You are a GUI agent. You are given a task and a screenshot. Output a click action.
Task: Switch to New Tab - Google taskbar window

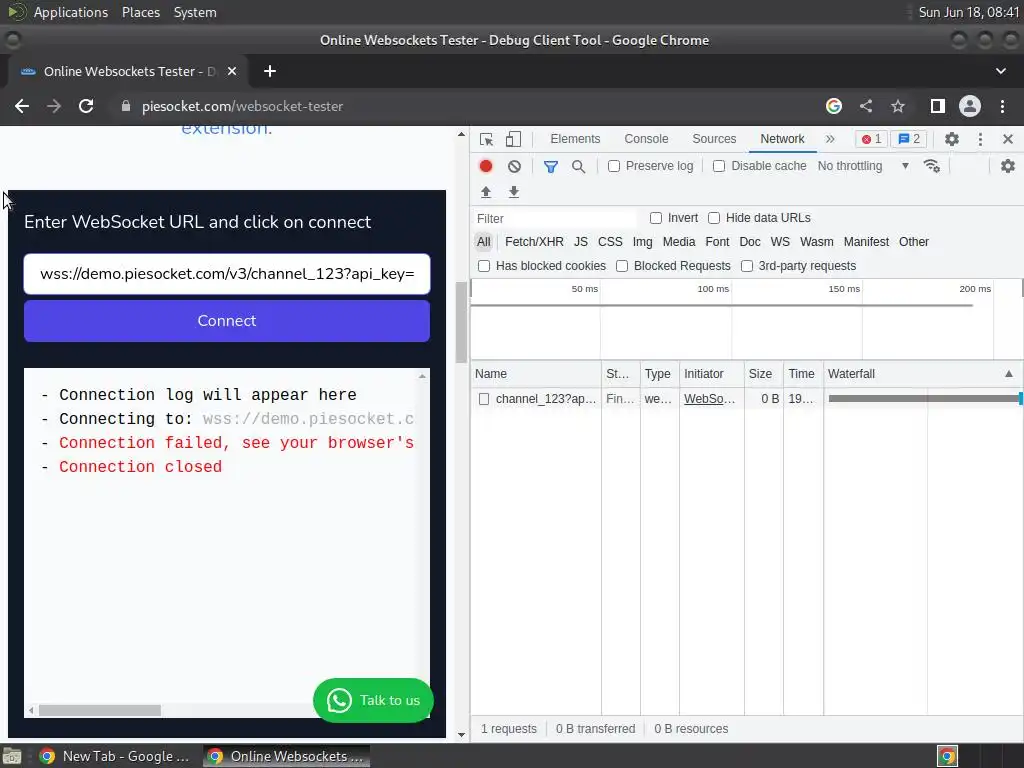114,756
